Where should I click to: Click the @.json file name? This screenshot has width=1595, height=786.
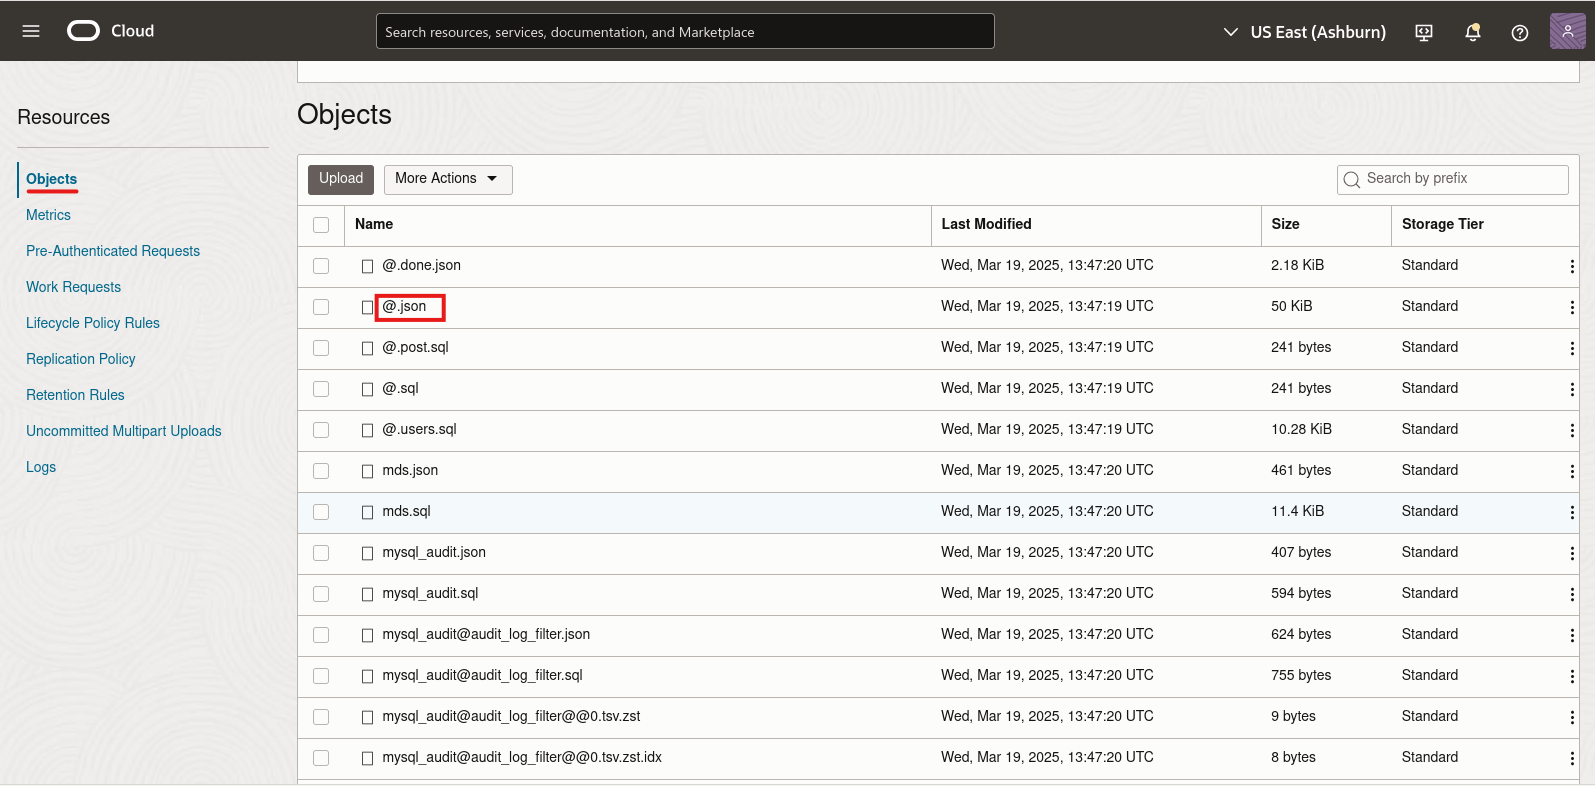pyautogui.click(x=404, y=306)
